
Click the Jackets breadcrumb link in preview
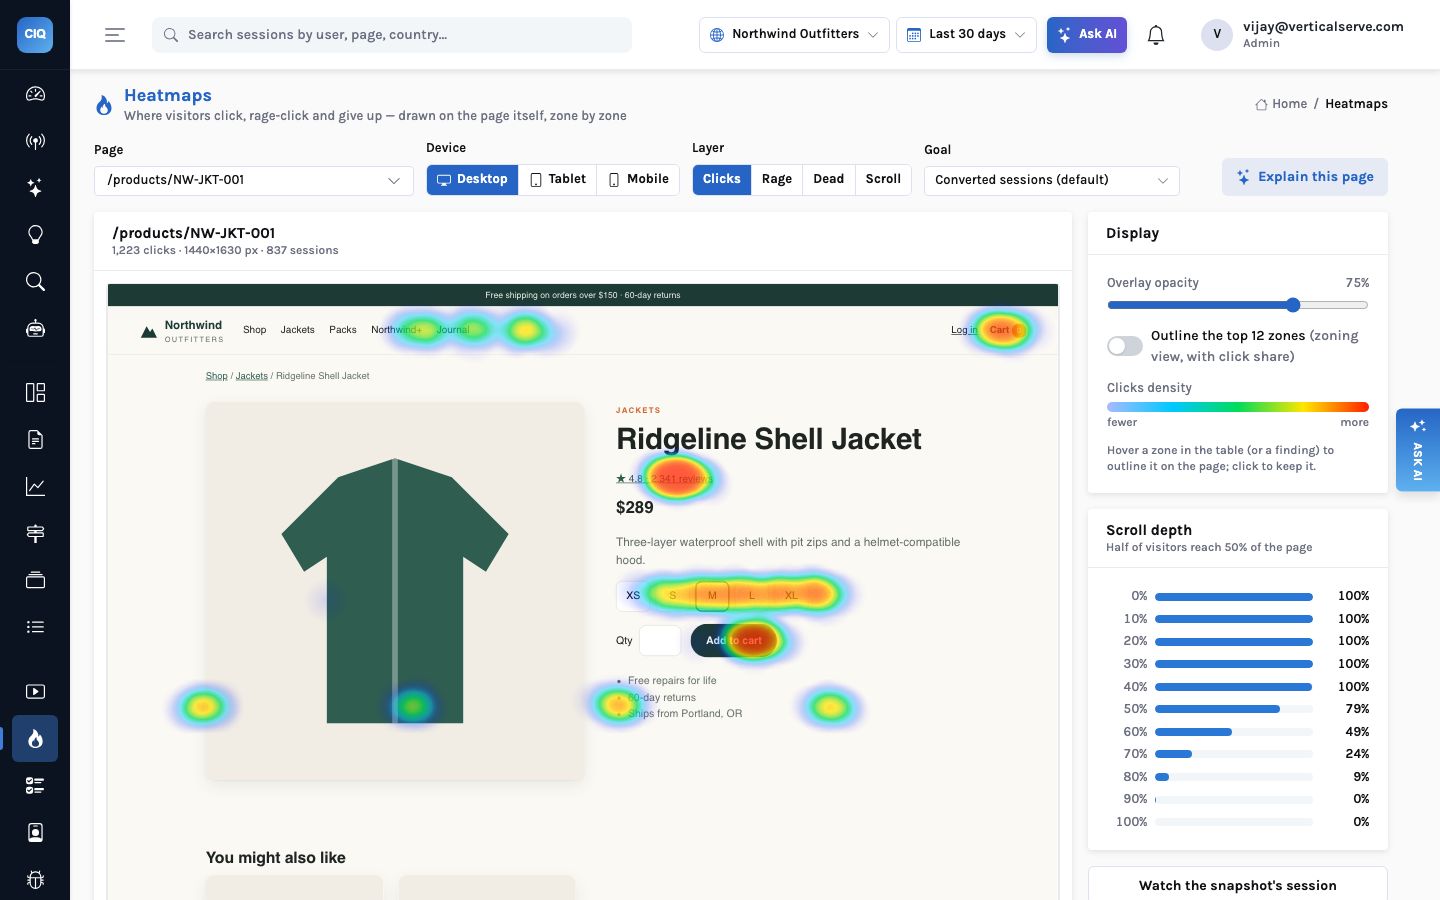pos(252,376)
